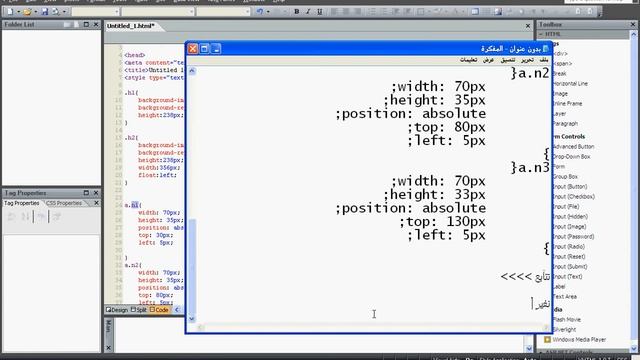Maximize the Tag Properties panel
This screenshot has width=640, height=360.
click(x=86, y=193)
